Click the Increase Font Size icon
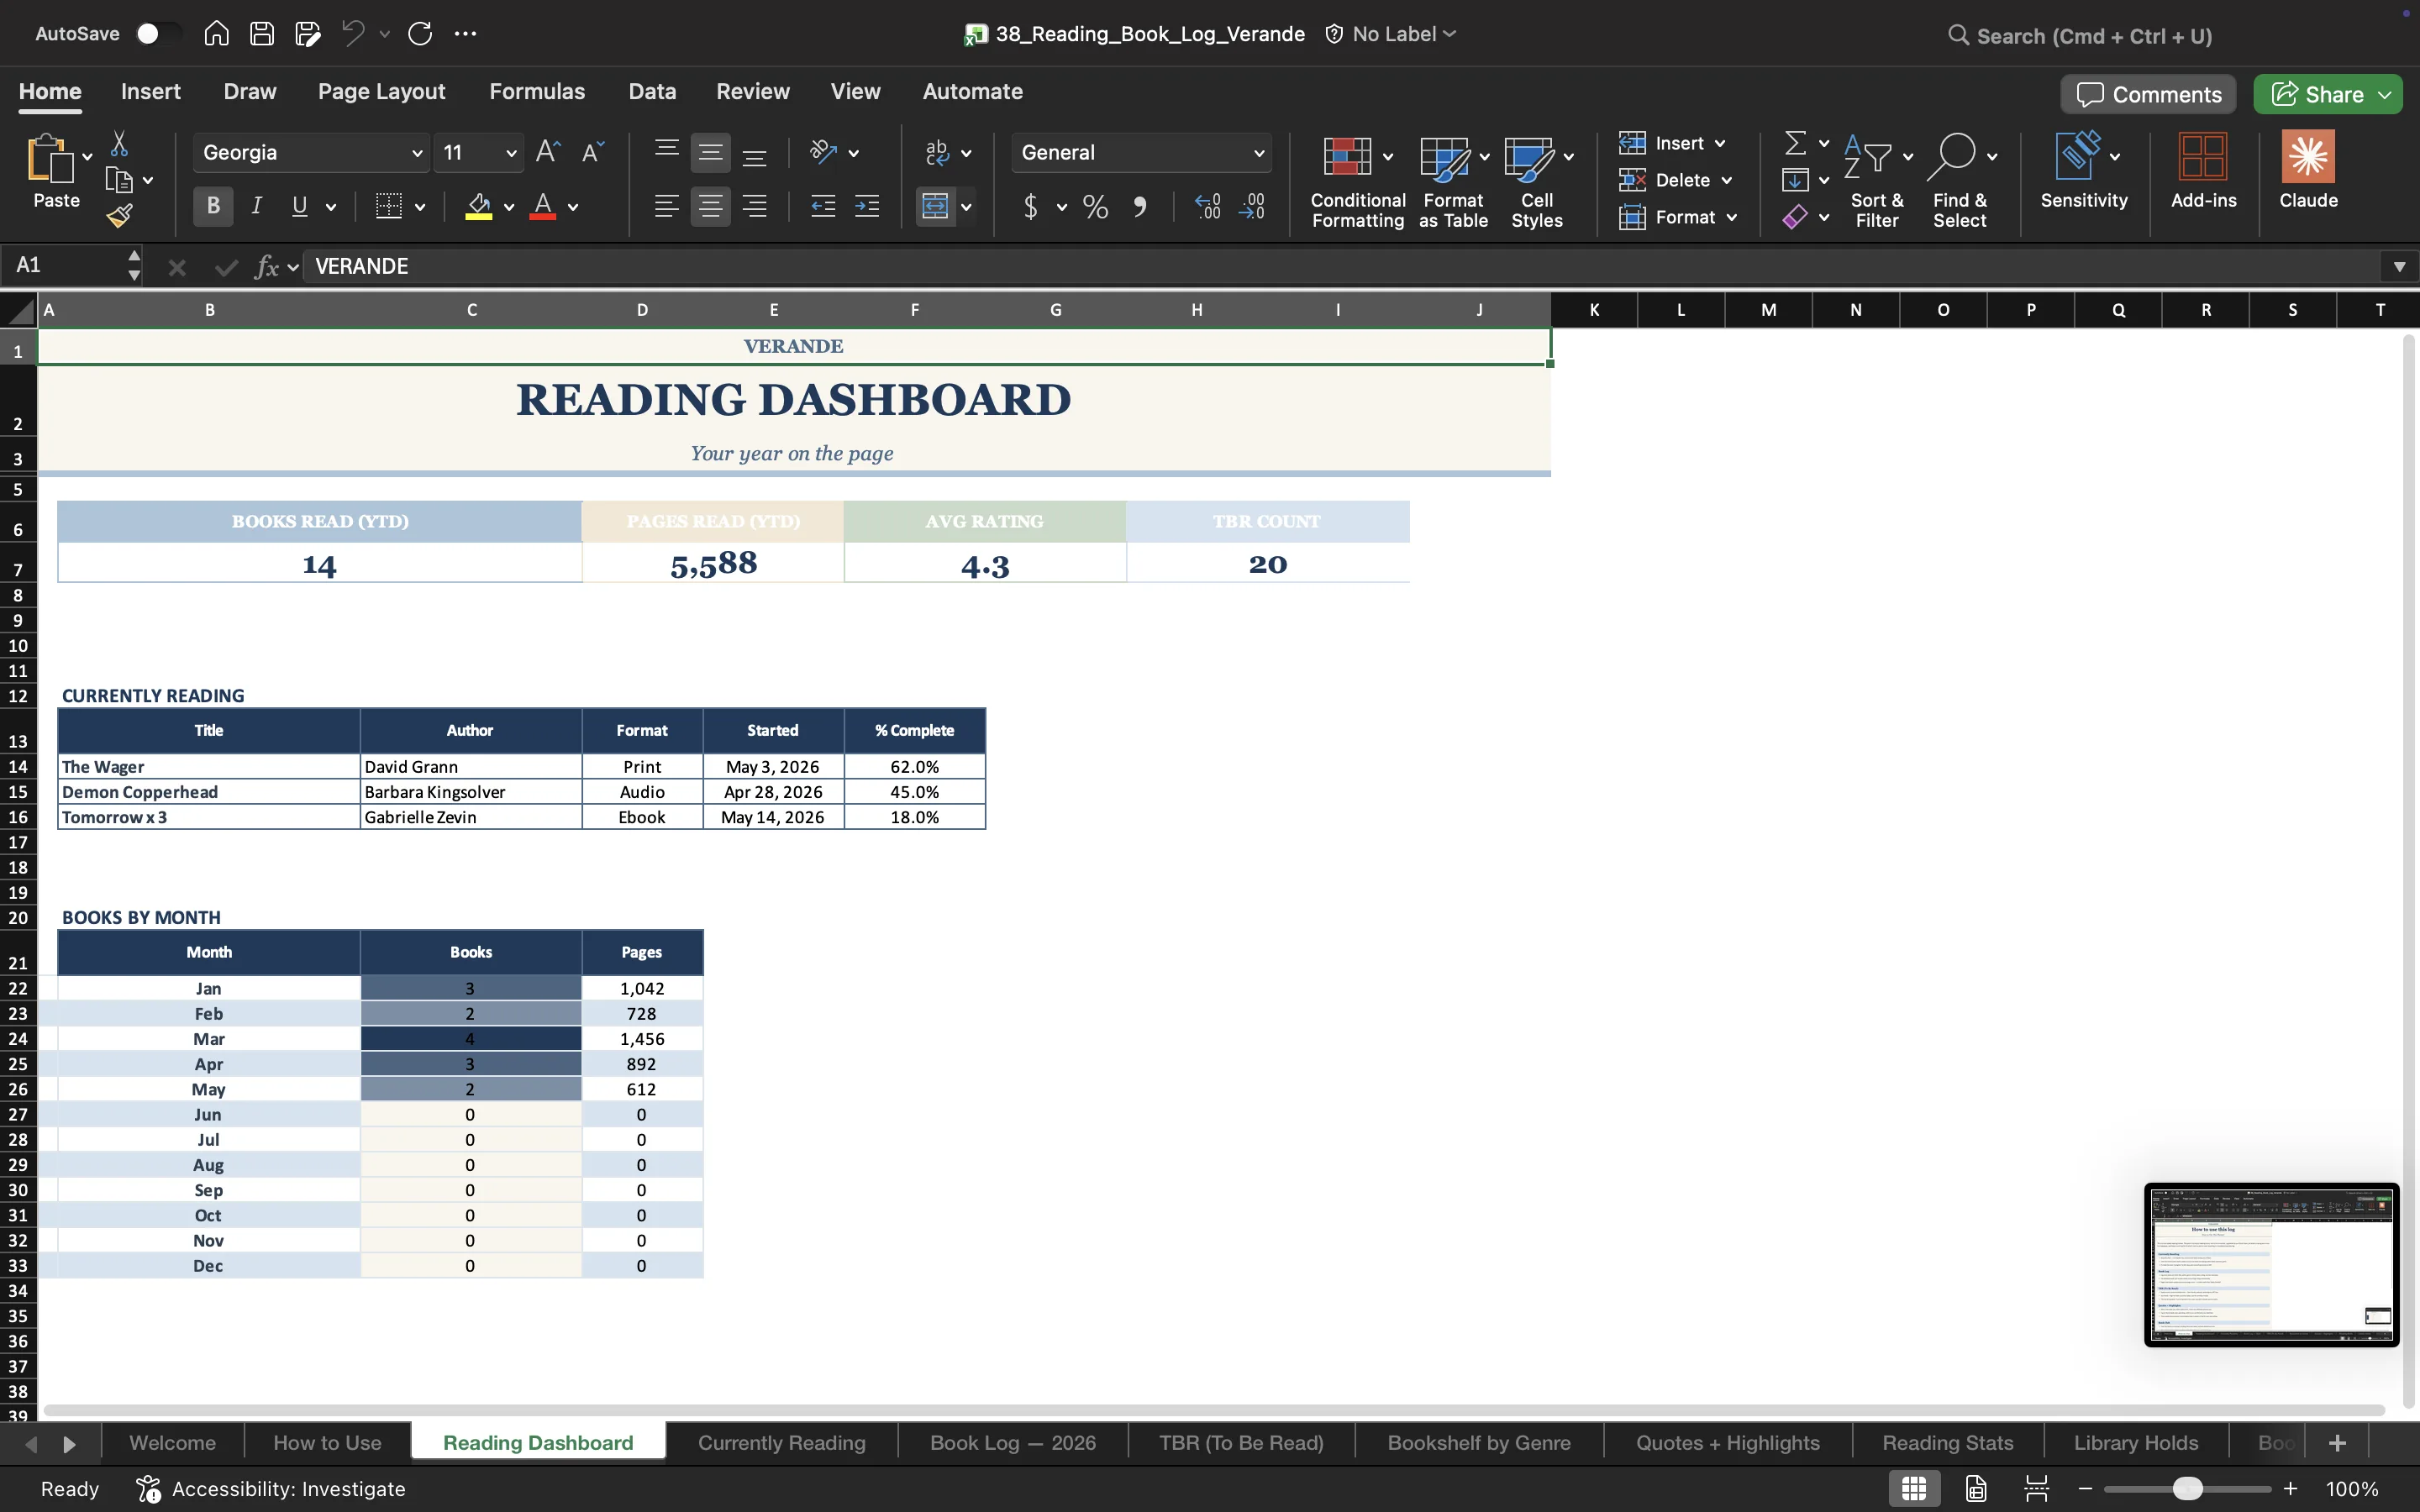Viewport: 2420px width, 1512px height. point(547,152)
